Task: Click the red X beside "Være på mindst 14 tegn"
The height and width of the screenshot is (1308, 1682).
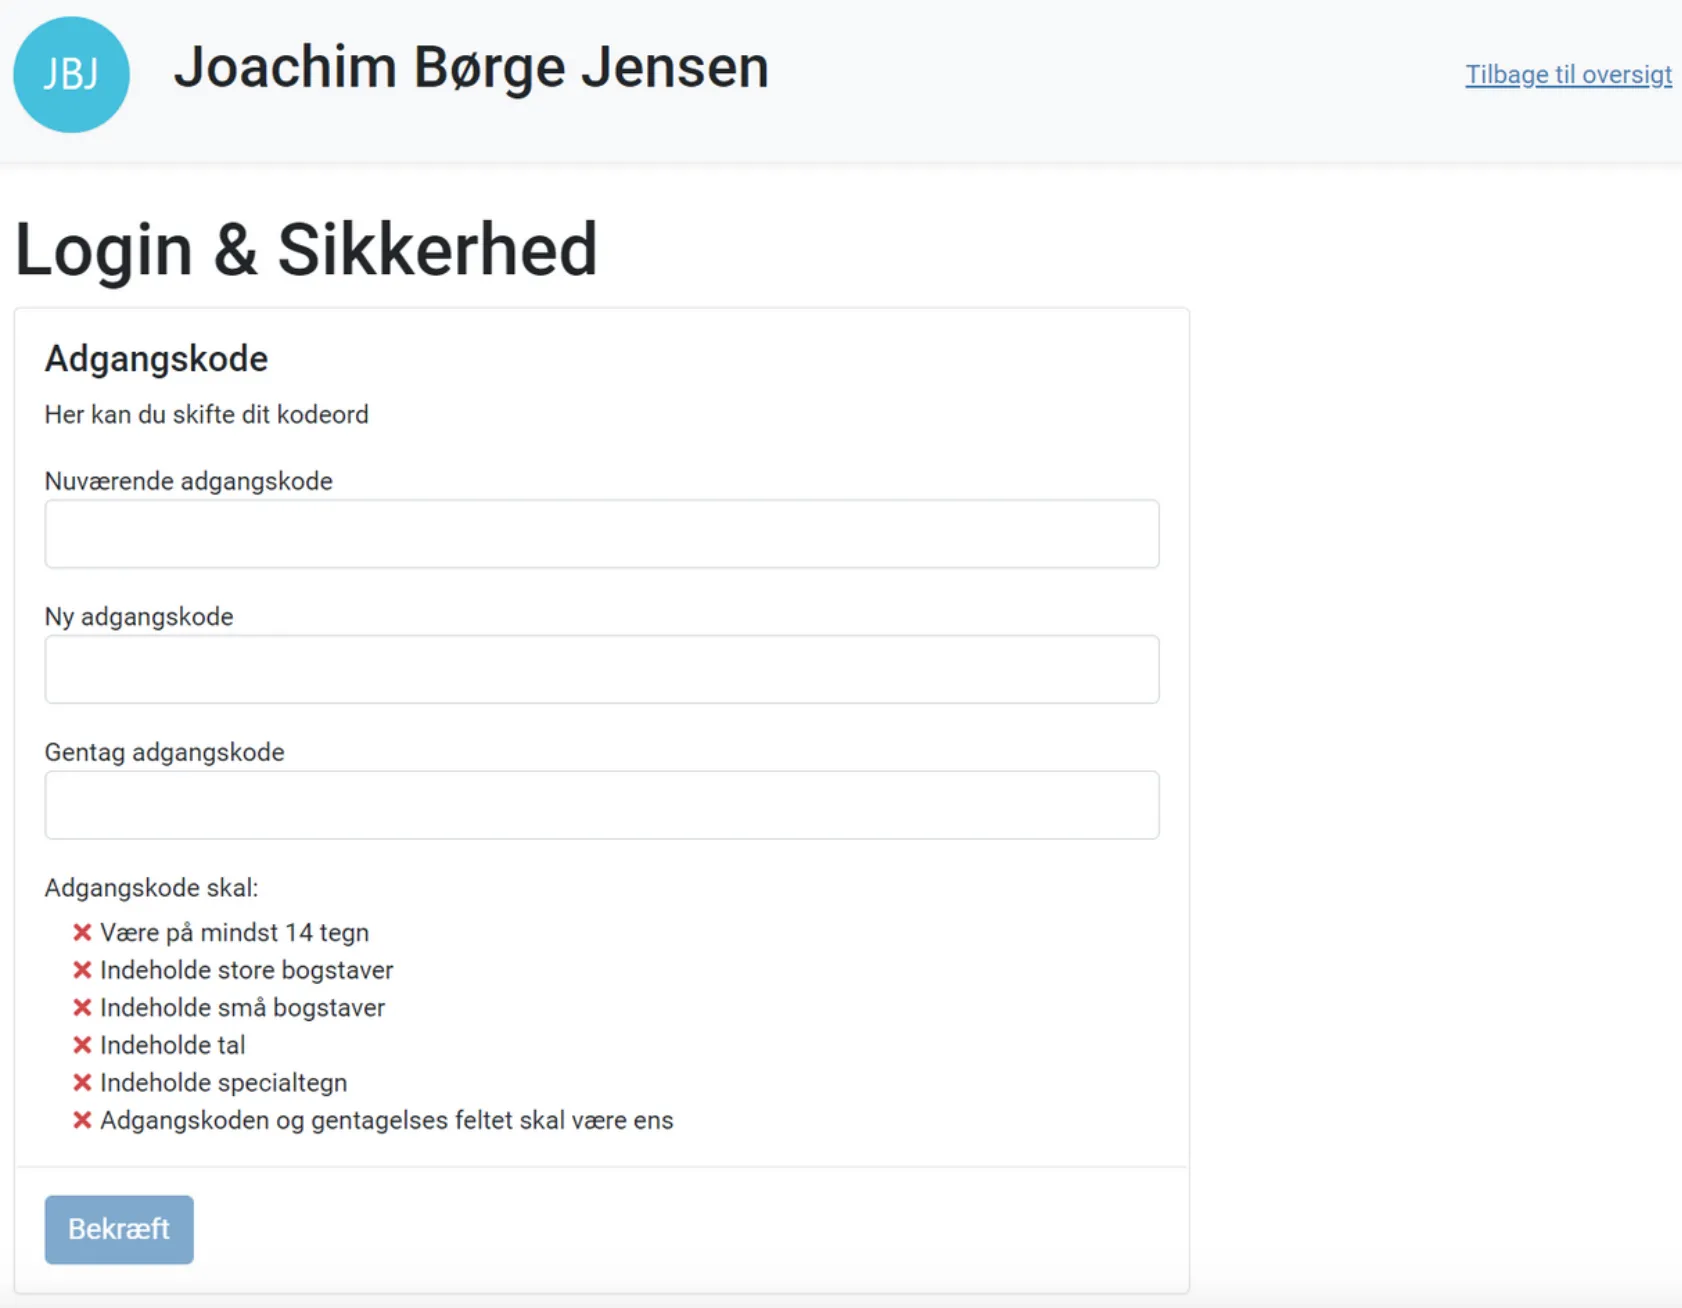Action: 82,932
